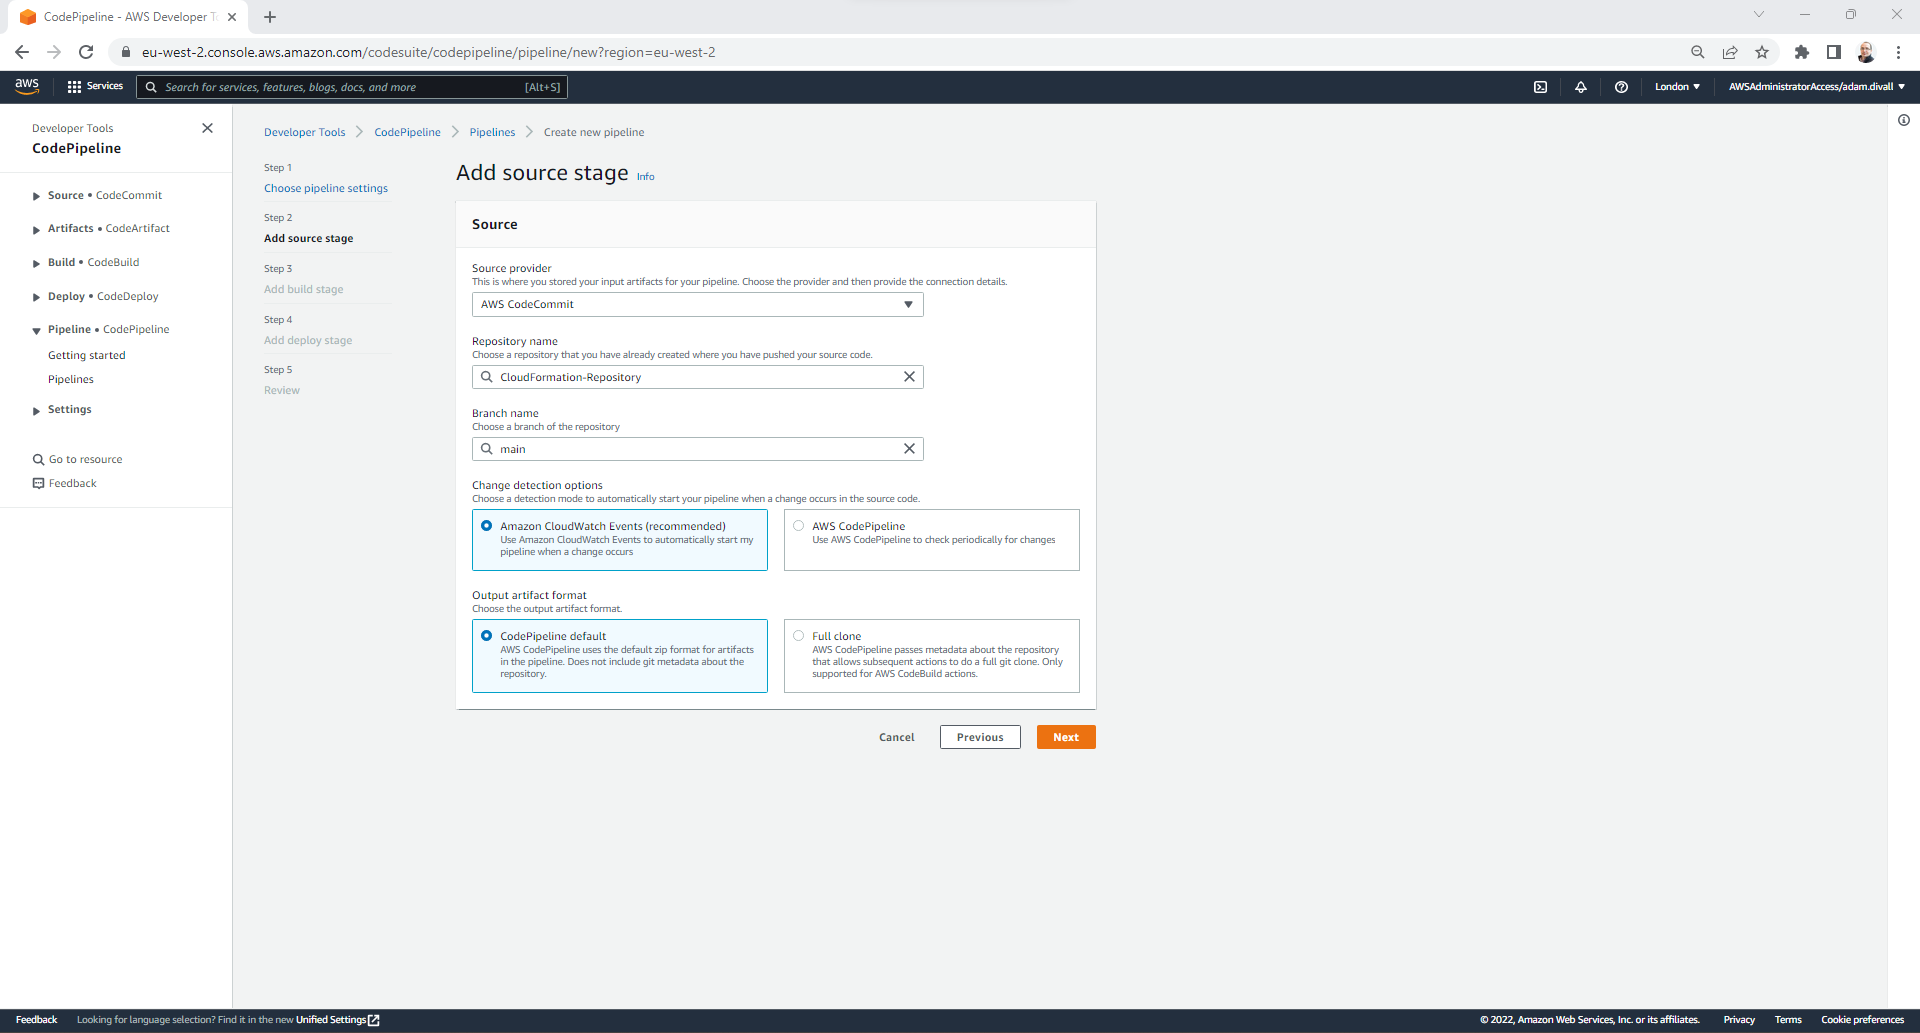The width and height of the screenshot is (1920, 1033).
Task: Click the Unified Settings external link icon
Action: click(374, 1020)
